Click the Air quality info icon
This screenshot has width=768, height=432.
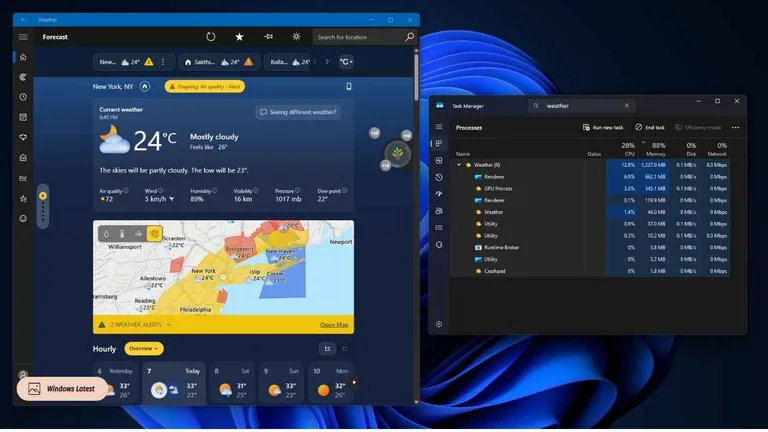(x=126, y=191)
